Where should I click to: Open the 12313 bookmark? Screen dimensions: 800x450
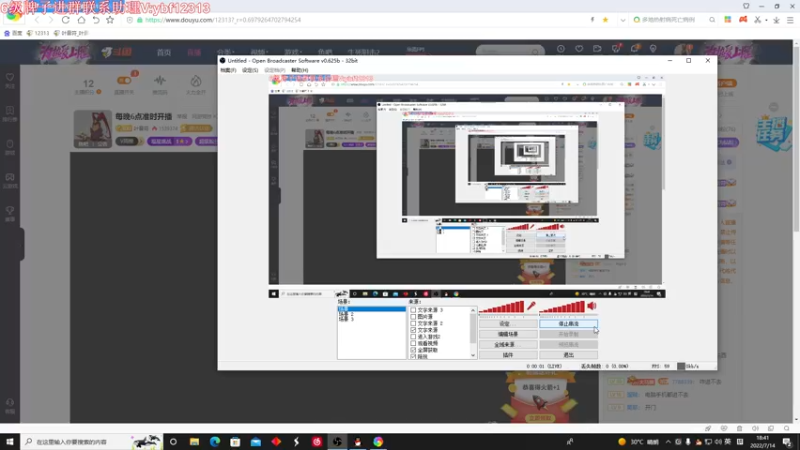click(38, 33)
